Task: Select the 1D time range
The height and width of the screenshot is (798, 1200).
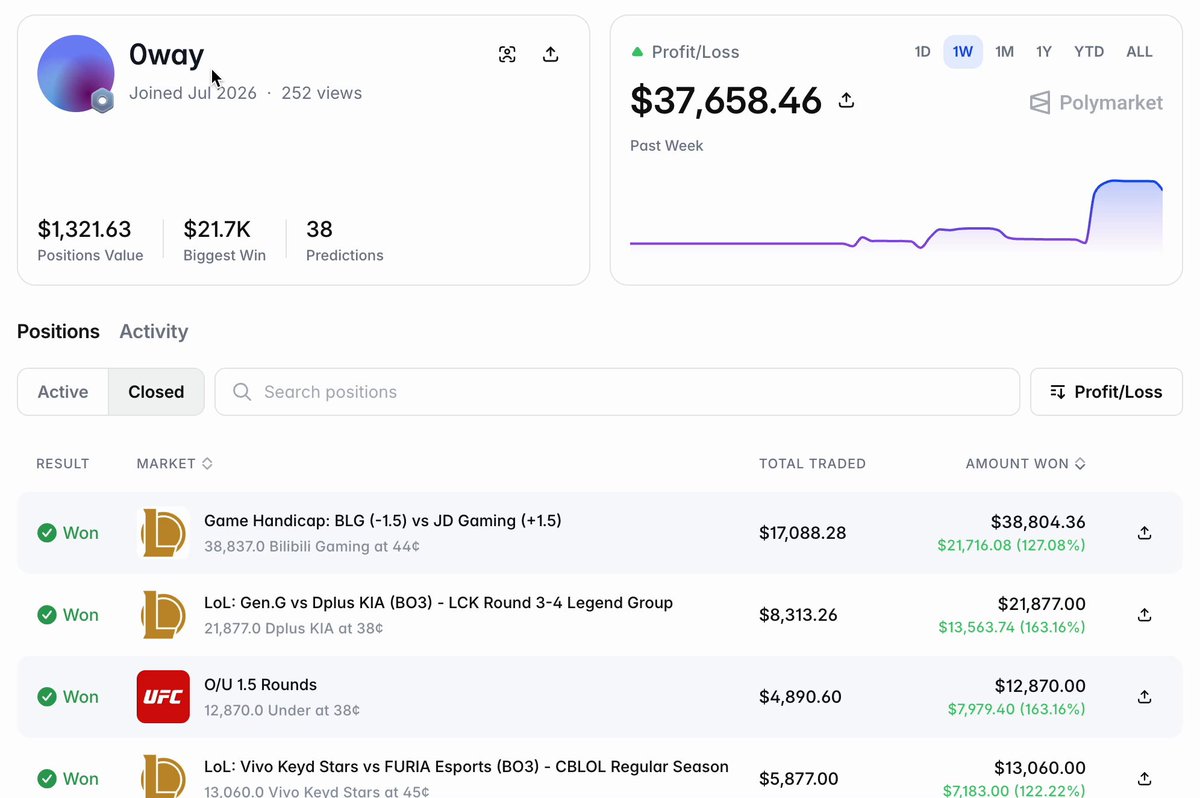Action: (922, 52)
